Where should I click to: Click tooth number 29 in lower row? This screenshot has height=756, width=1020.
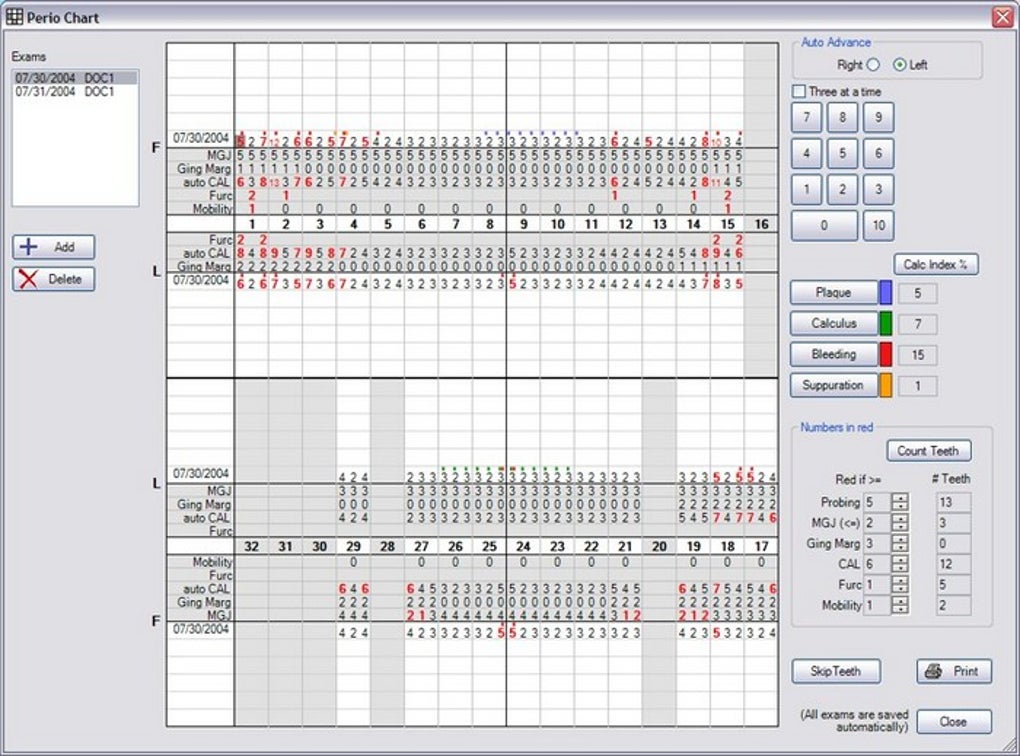pyautogui.click(x=353, y=547)
